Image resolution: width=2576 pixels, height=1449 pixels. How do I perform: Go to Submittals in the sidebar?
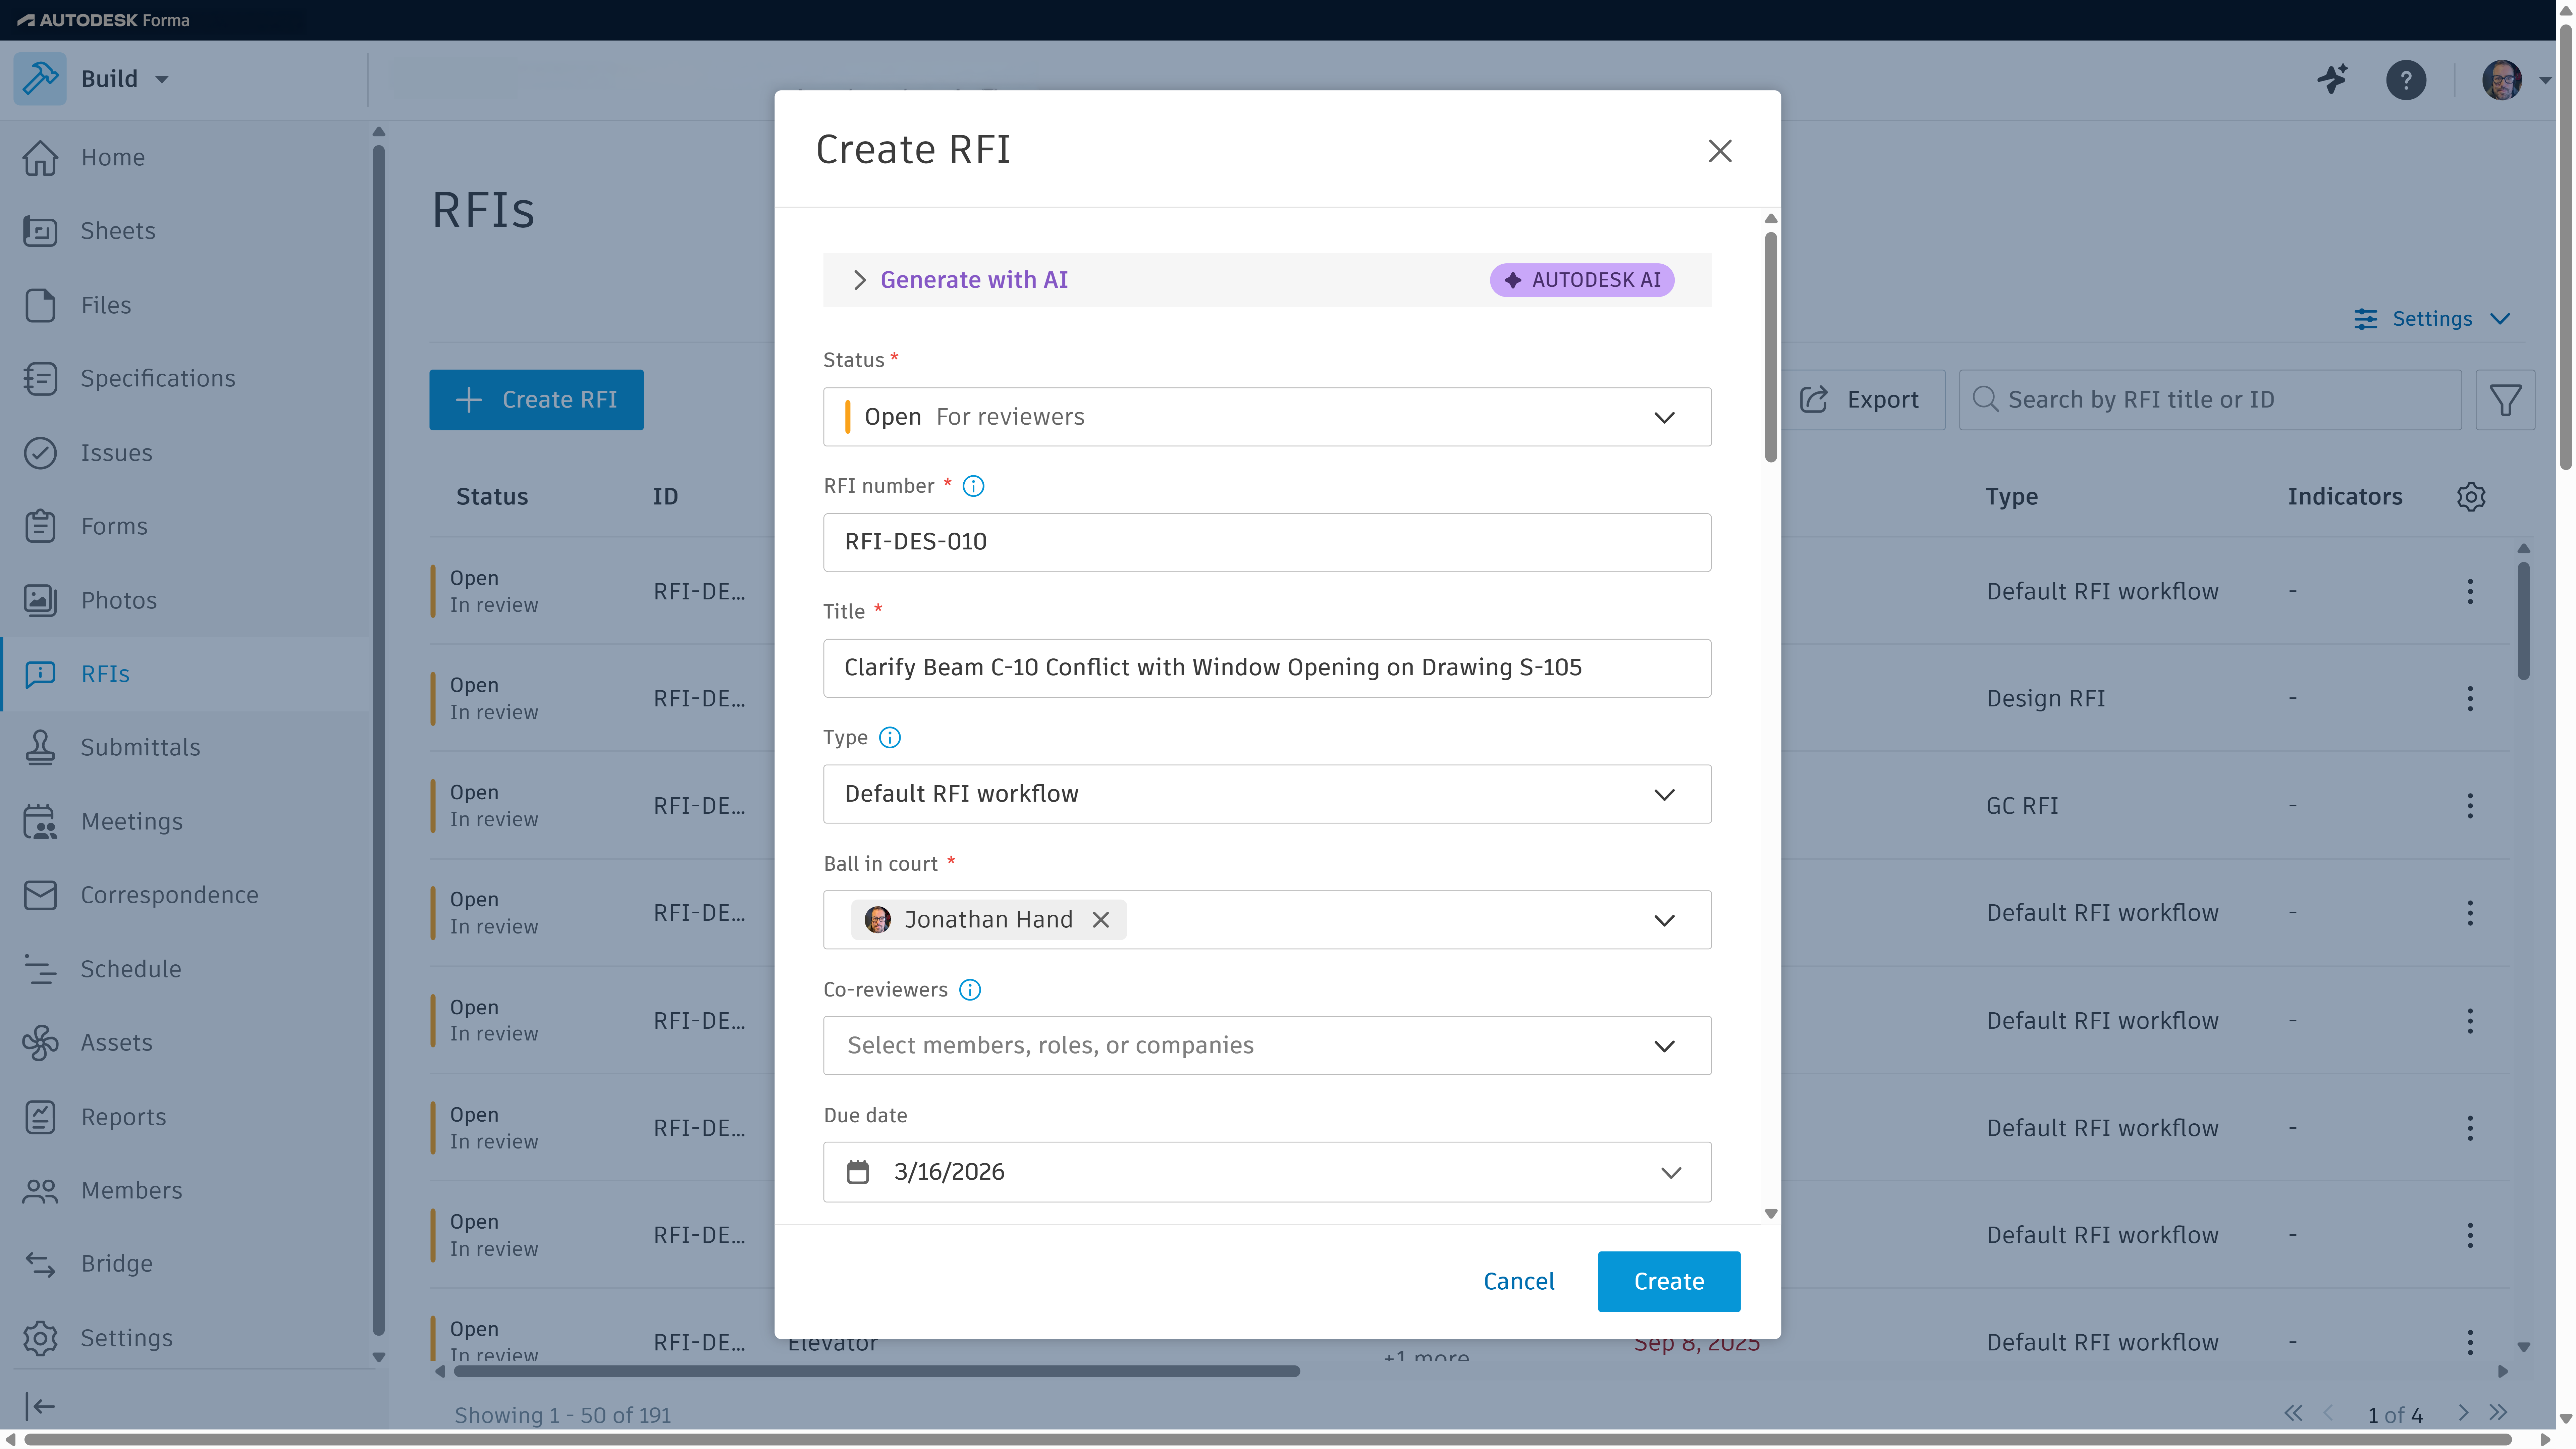point(140,747)
